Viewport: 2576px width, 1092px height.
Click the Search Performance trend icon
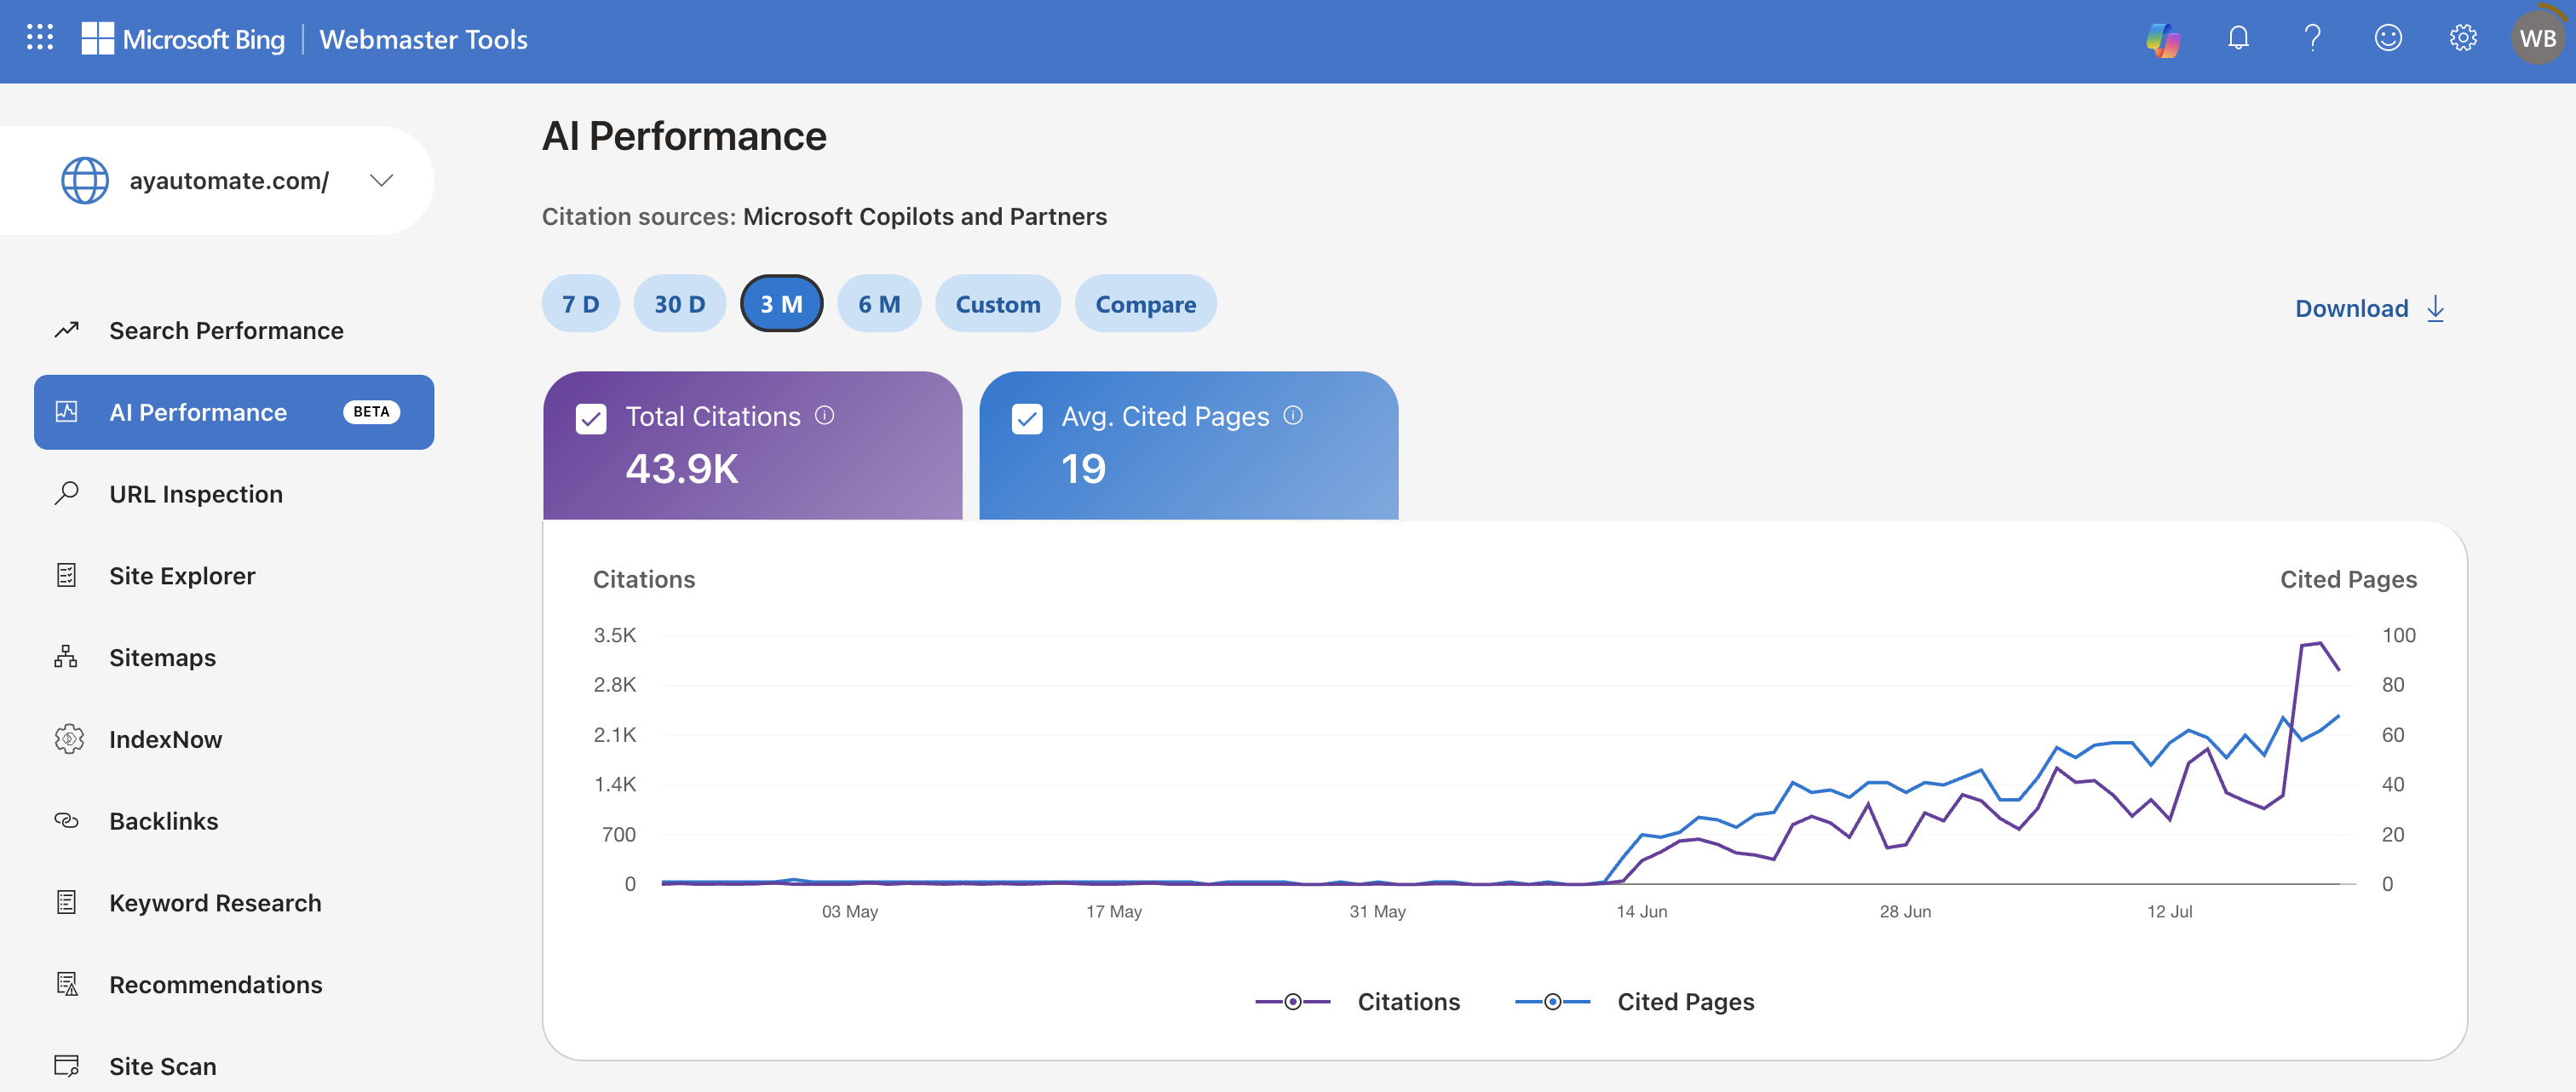[x=67, y=329]
